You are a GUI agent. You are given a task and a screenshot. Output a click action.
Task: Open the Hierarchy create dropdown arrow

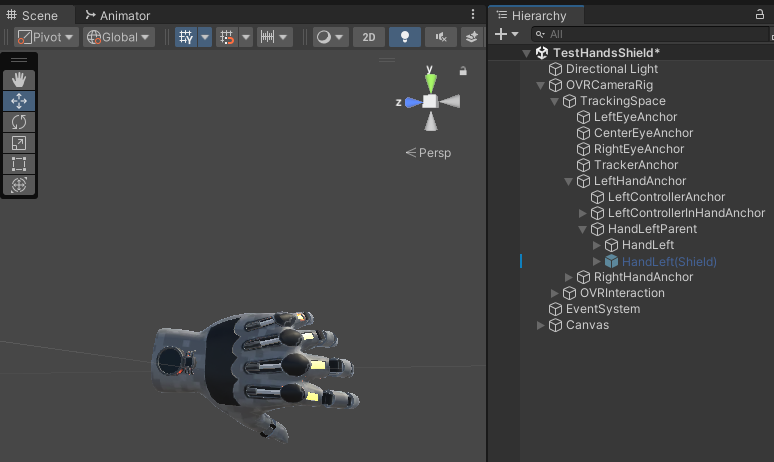click(x=515, y=34)
